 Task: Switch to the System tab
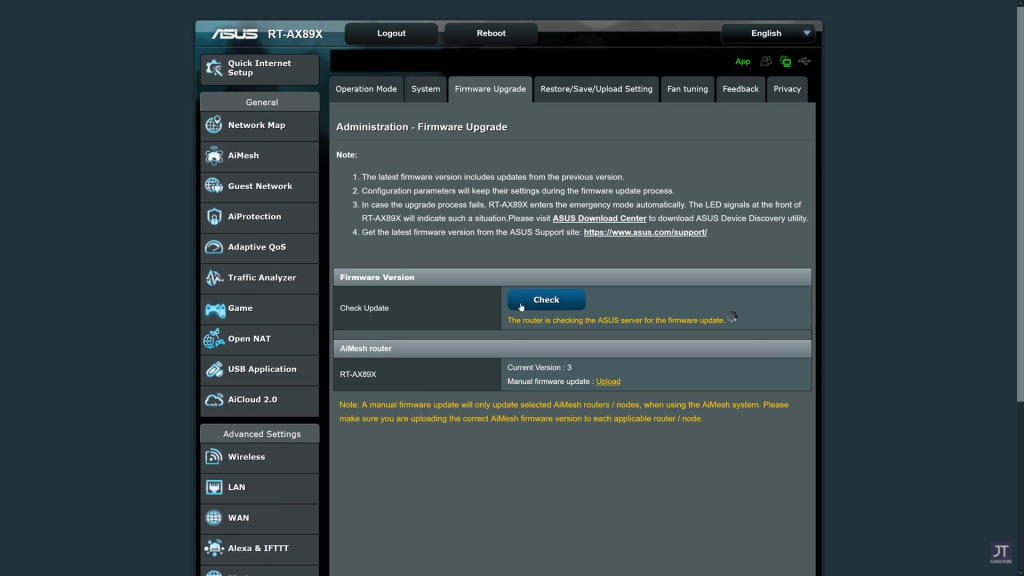(426, 89)
